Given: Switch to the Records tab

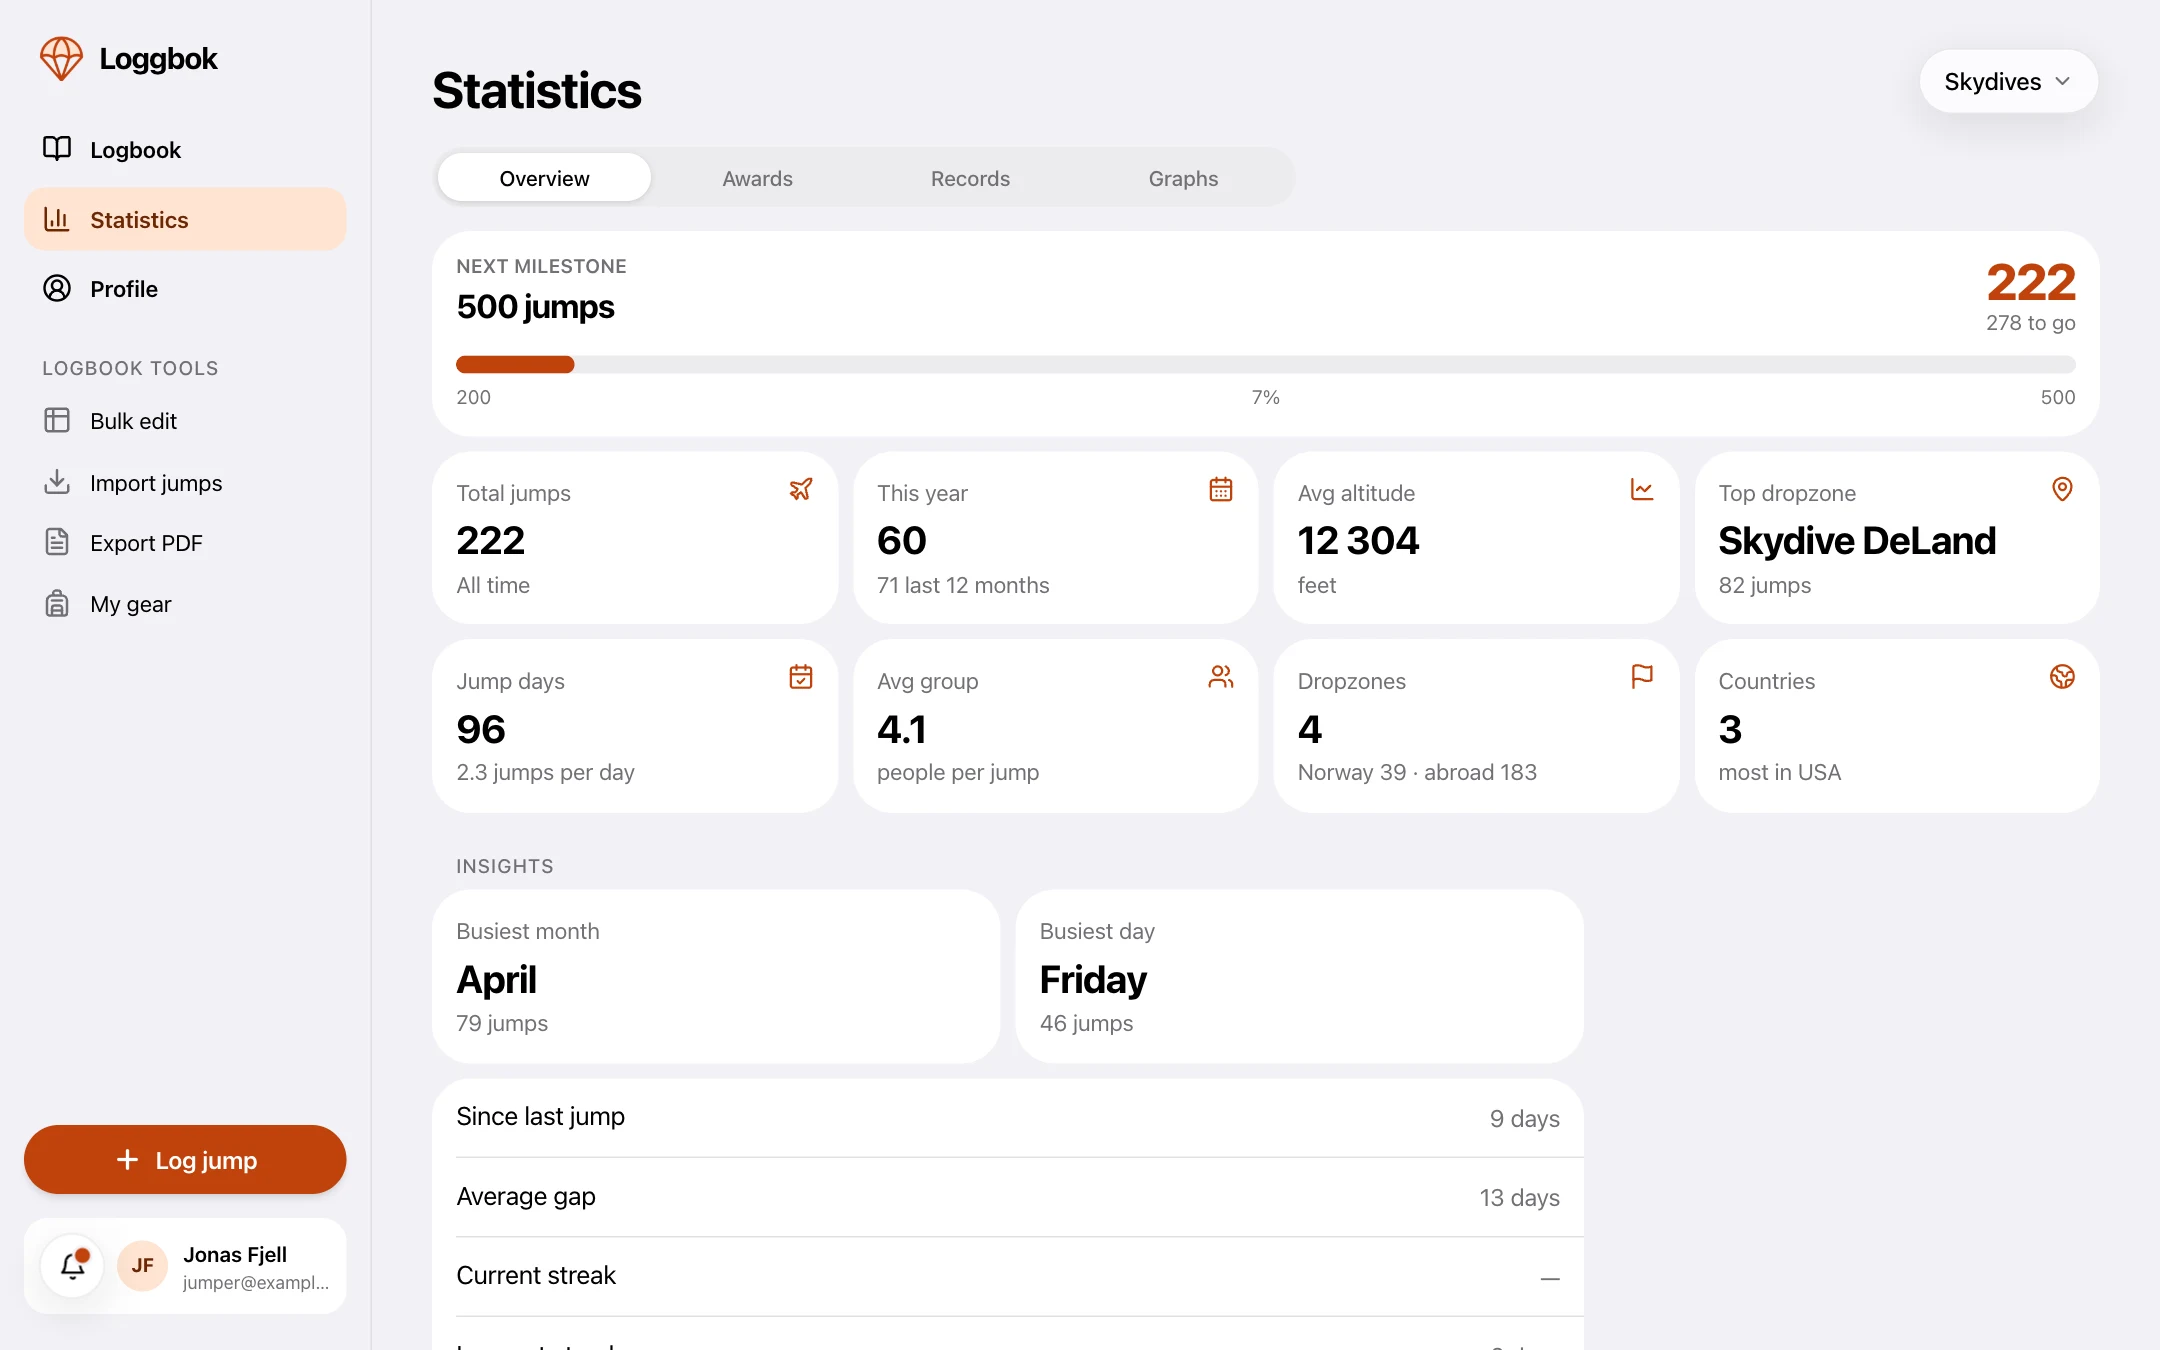Looking at the screenshot, I should (970, 178).
